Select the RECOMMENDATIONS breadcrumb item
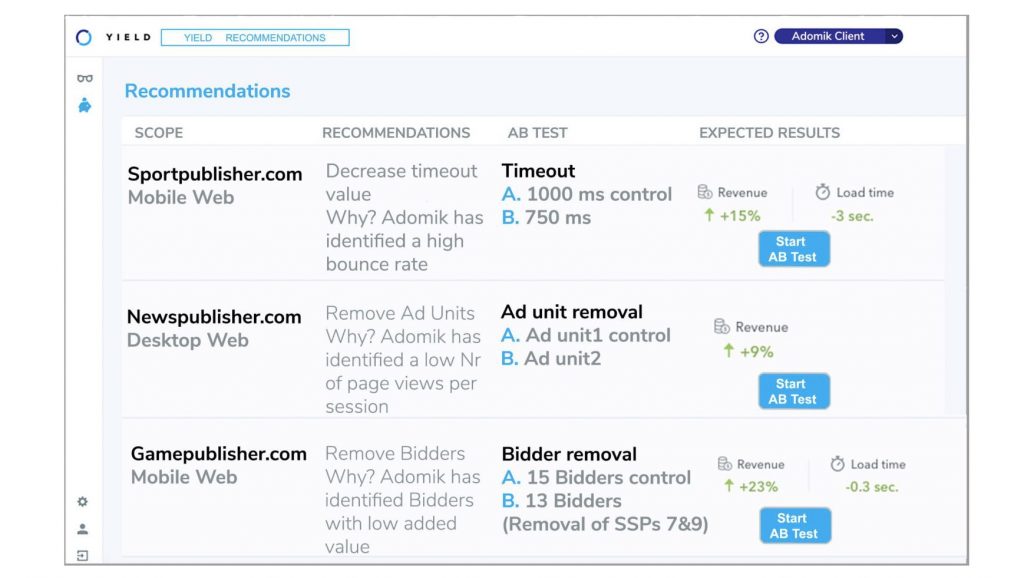 point(275,38)
